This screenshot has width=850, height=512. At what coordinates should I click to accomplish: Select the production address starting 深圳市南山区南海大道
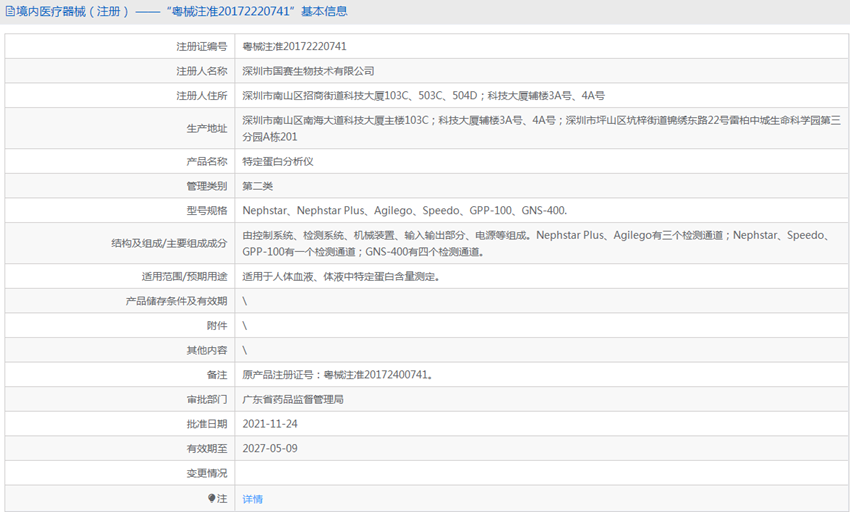[x=542, y=129]
